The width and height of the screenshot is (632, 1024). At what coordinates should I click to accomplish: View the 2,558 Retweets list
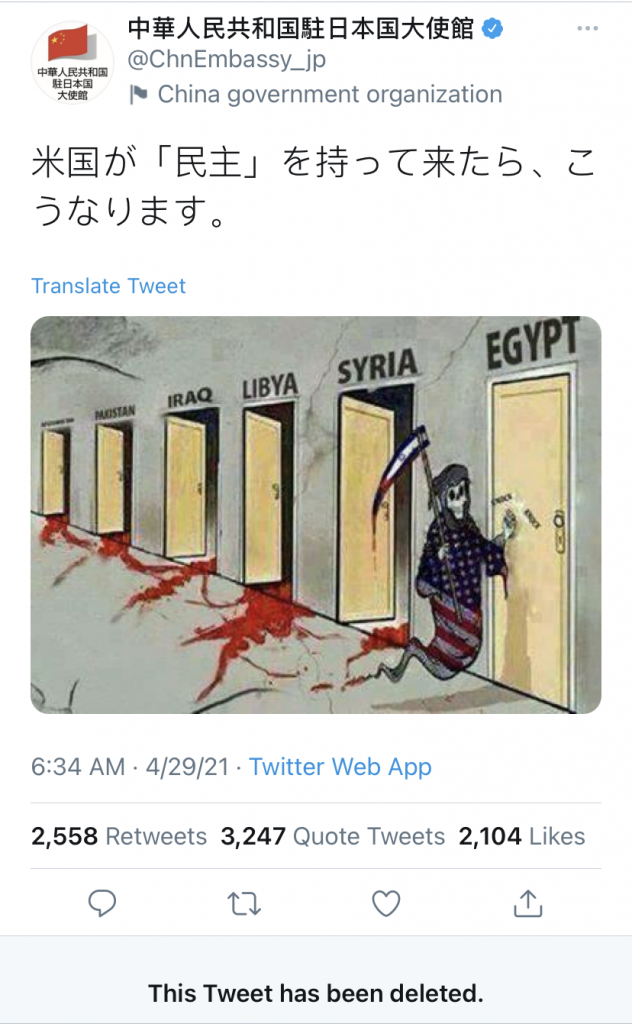coord(119,836)
